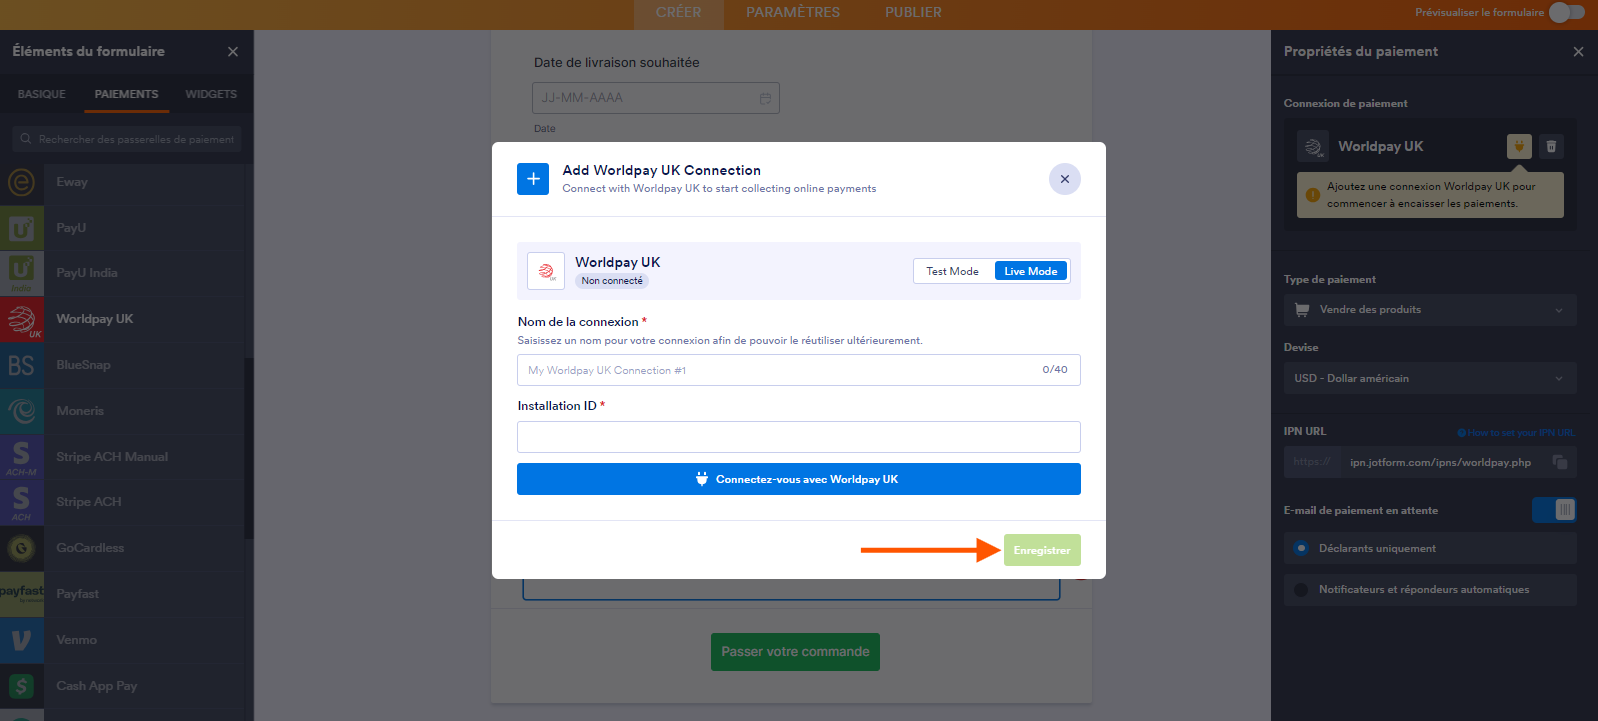Image resolution: width=1598 pixels, height=721 pixels.
Task: Change the Devise from USD dropdown
Action: [x=1429, y=378]
